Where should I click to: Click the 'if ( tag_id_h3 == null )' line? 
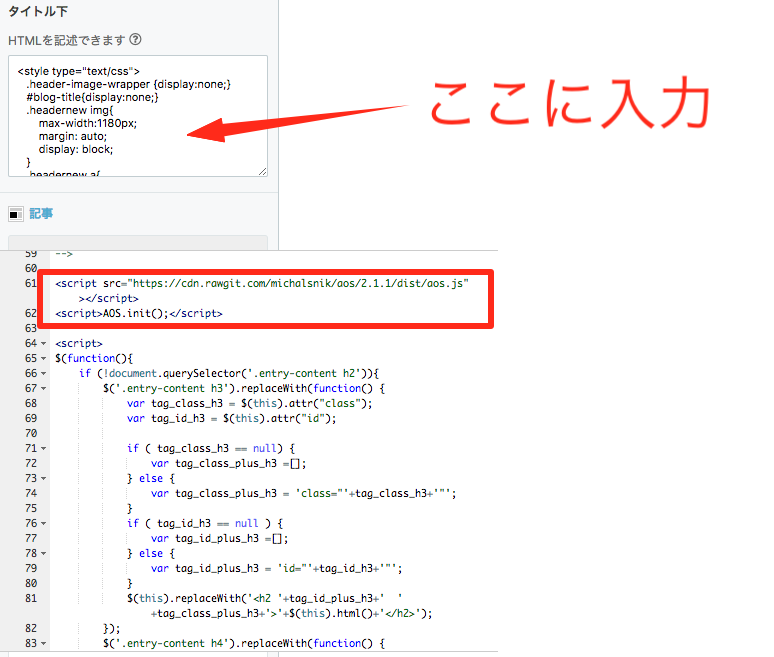[205, 523]
